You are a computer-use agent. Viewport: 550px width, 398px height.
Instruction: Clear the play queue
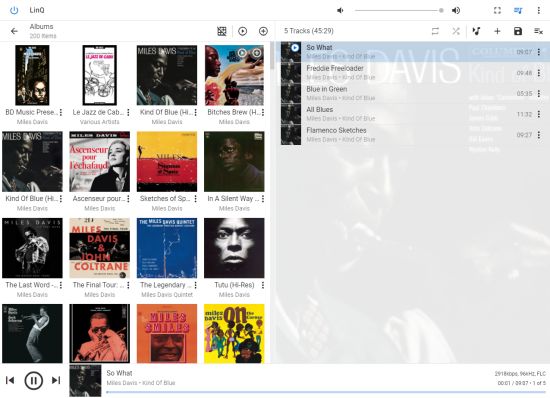(538, 31)
